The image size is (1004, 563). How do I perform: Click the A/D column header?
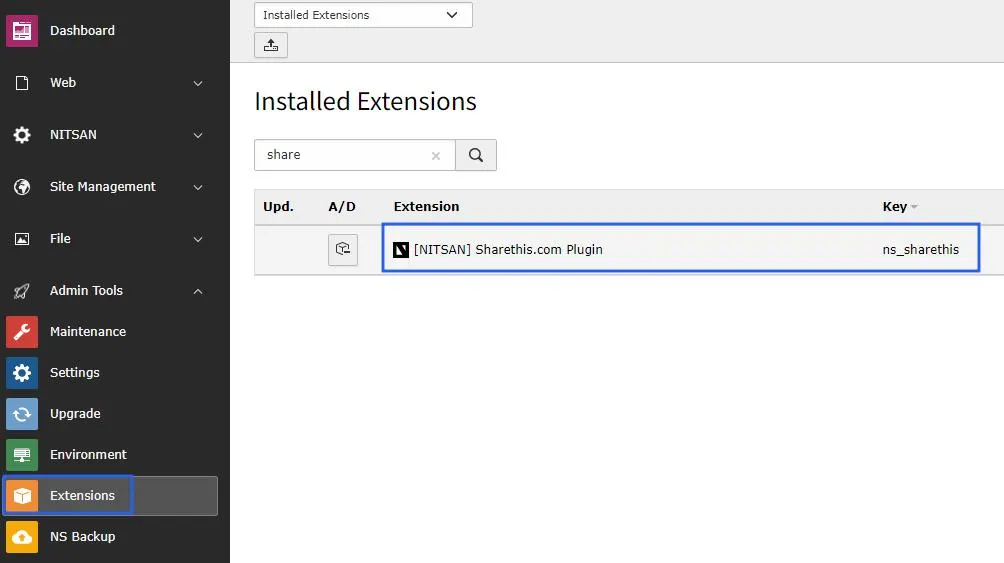click(342, 206)
